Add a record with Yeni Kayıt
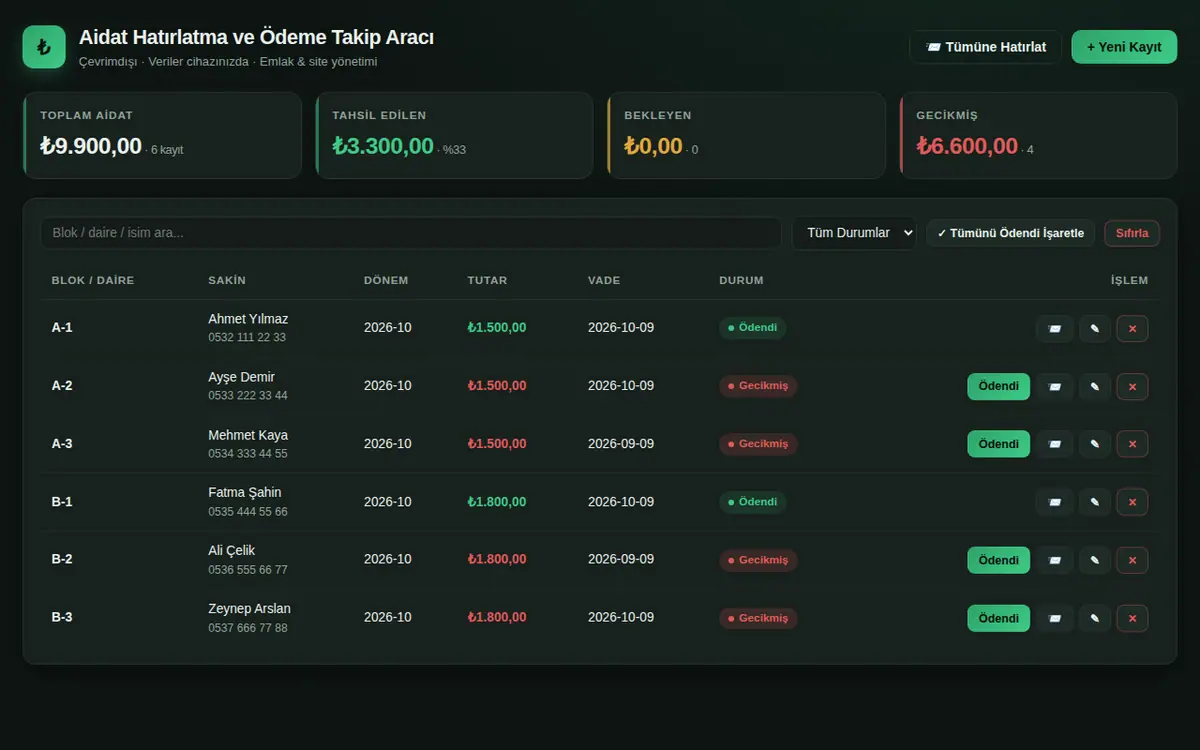 tap(1124, 47)
